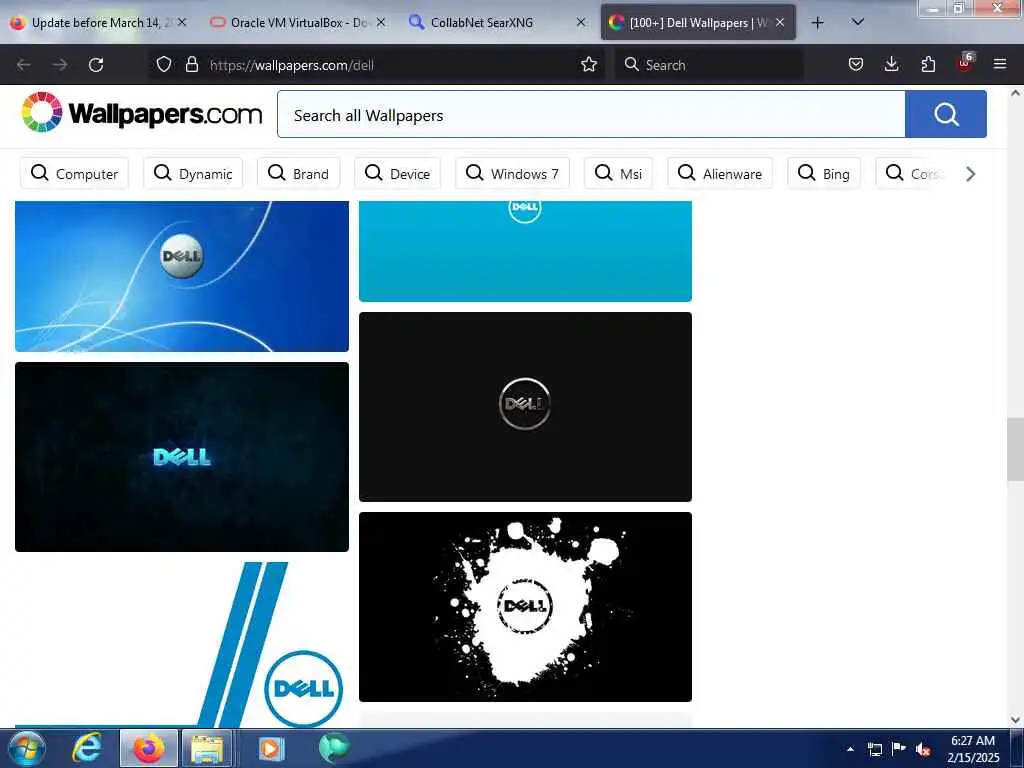The height and width of the screenshot is (768, 1024).
Task: Open Action Center flag icon
Action: coord(899,748)
